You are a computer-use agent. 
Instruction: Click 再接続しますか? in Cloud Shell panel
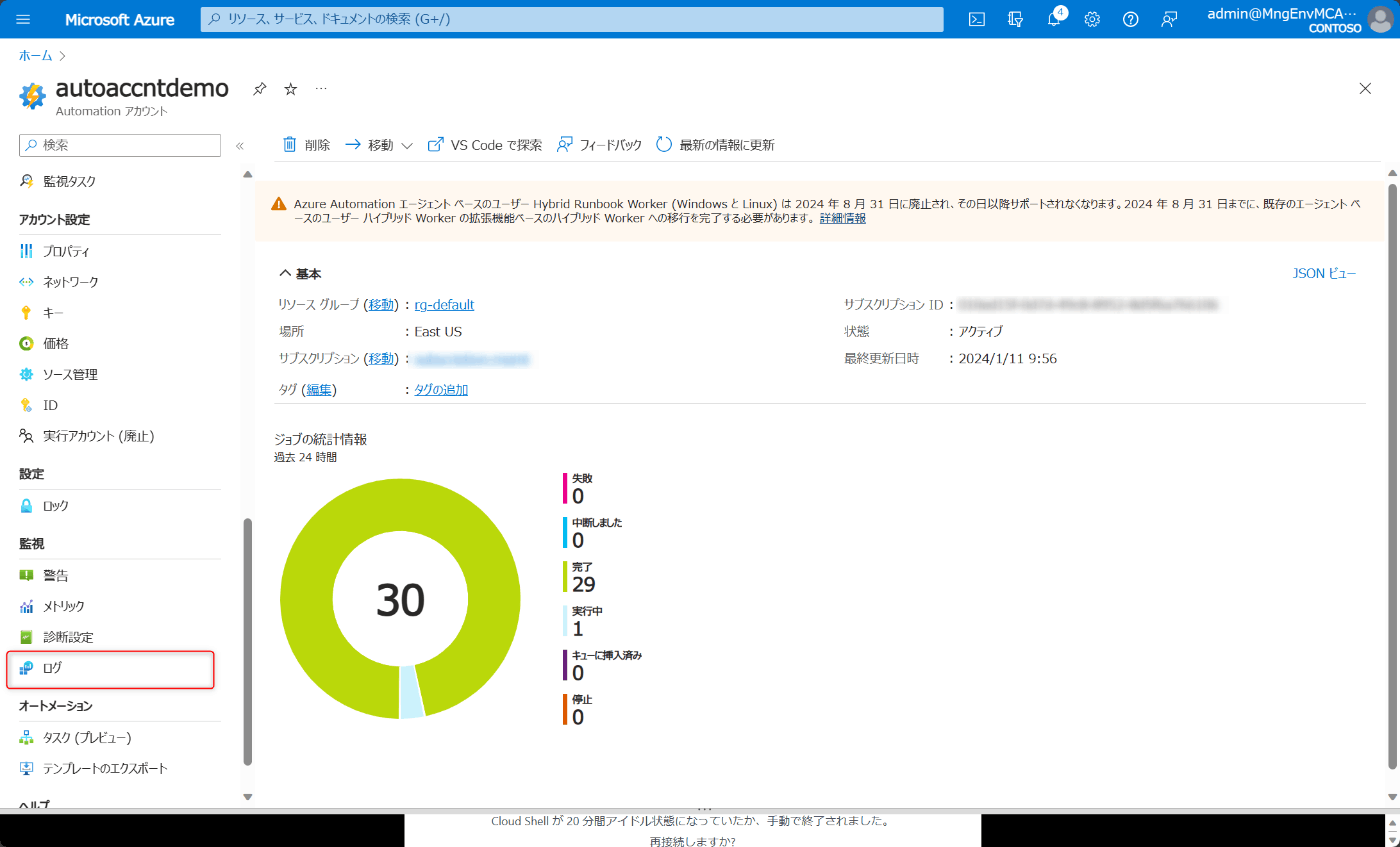(x=692, y=841)
